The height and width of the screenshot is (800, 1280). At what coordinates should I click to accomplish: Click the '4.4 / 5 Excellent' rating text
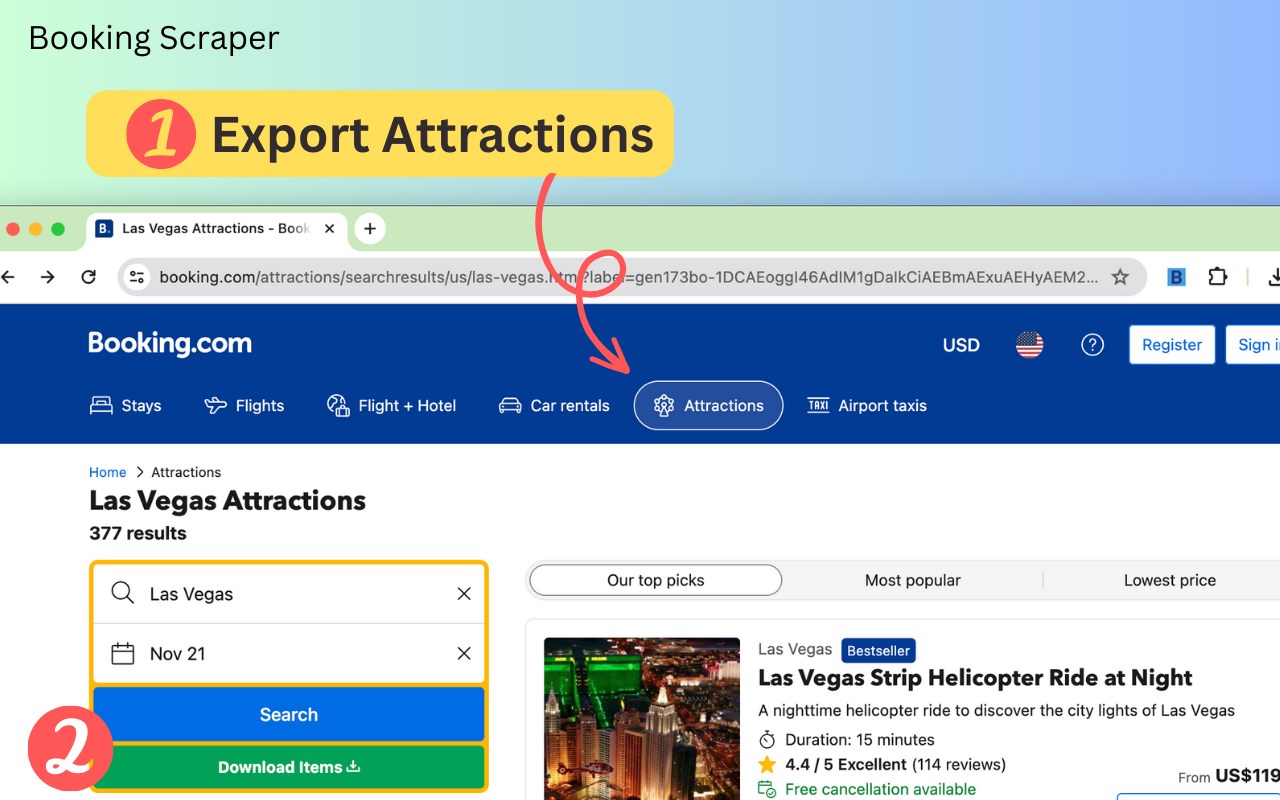(846, 765)
